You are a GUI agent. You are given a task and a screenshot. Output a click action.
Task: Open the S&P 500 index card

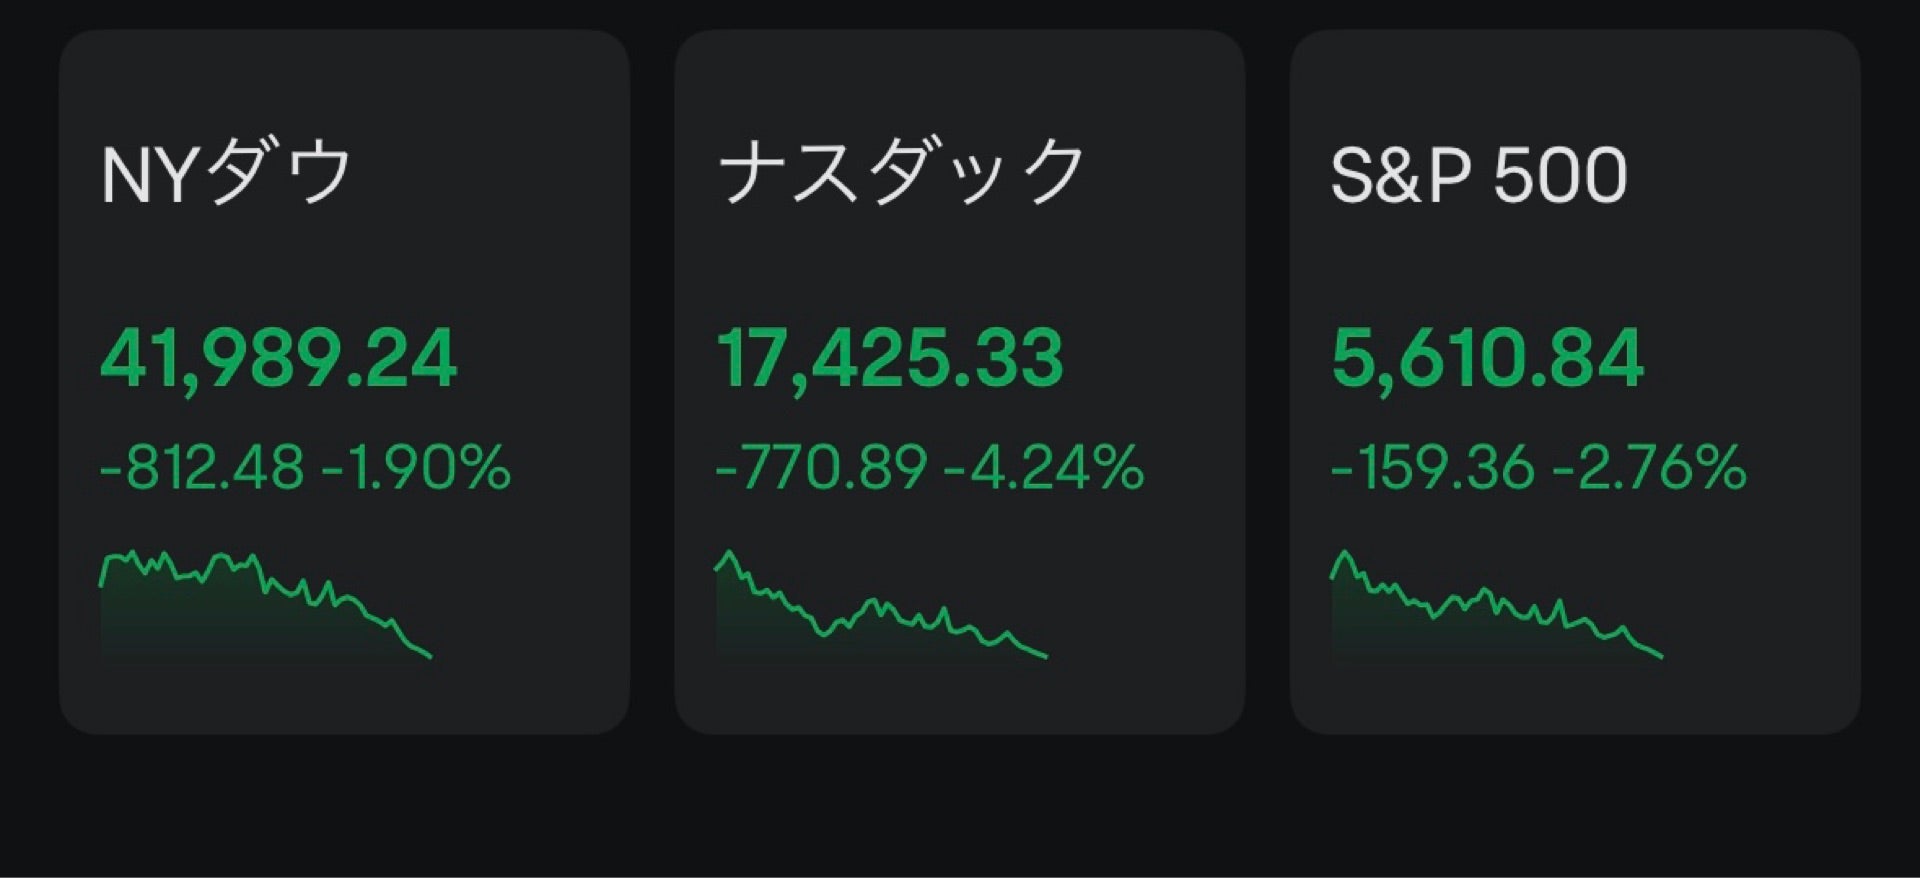tap(1575, 382)
